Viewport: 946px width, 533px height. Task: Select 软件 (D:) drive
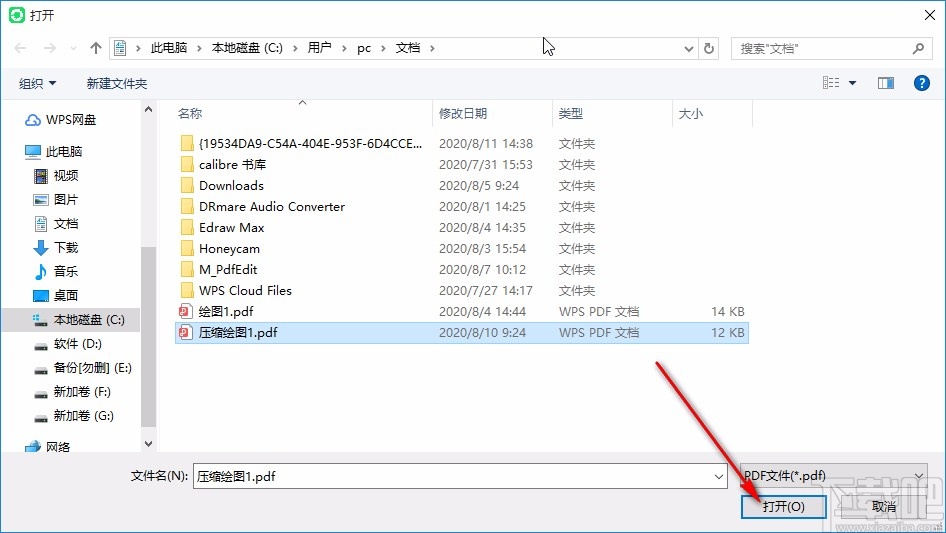click(x=68, y=343)
